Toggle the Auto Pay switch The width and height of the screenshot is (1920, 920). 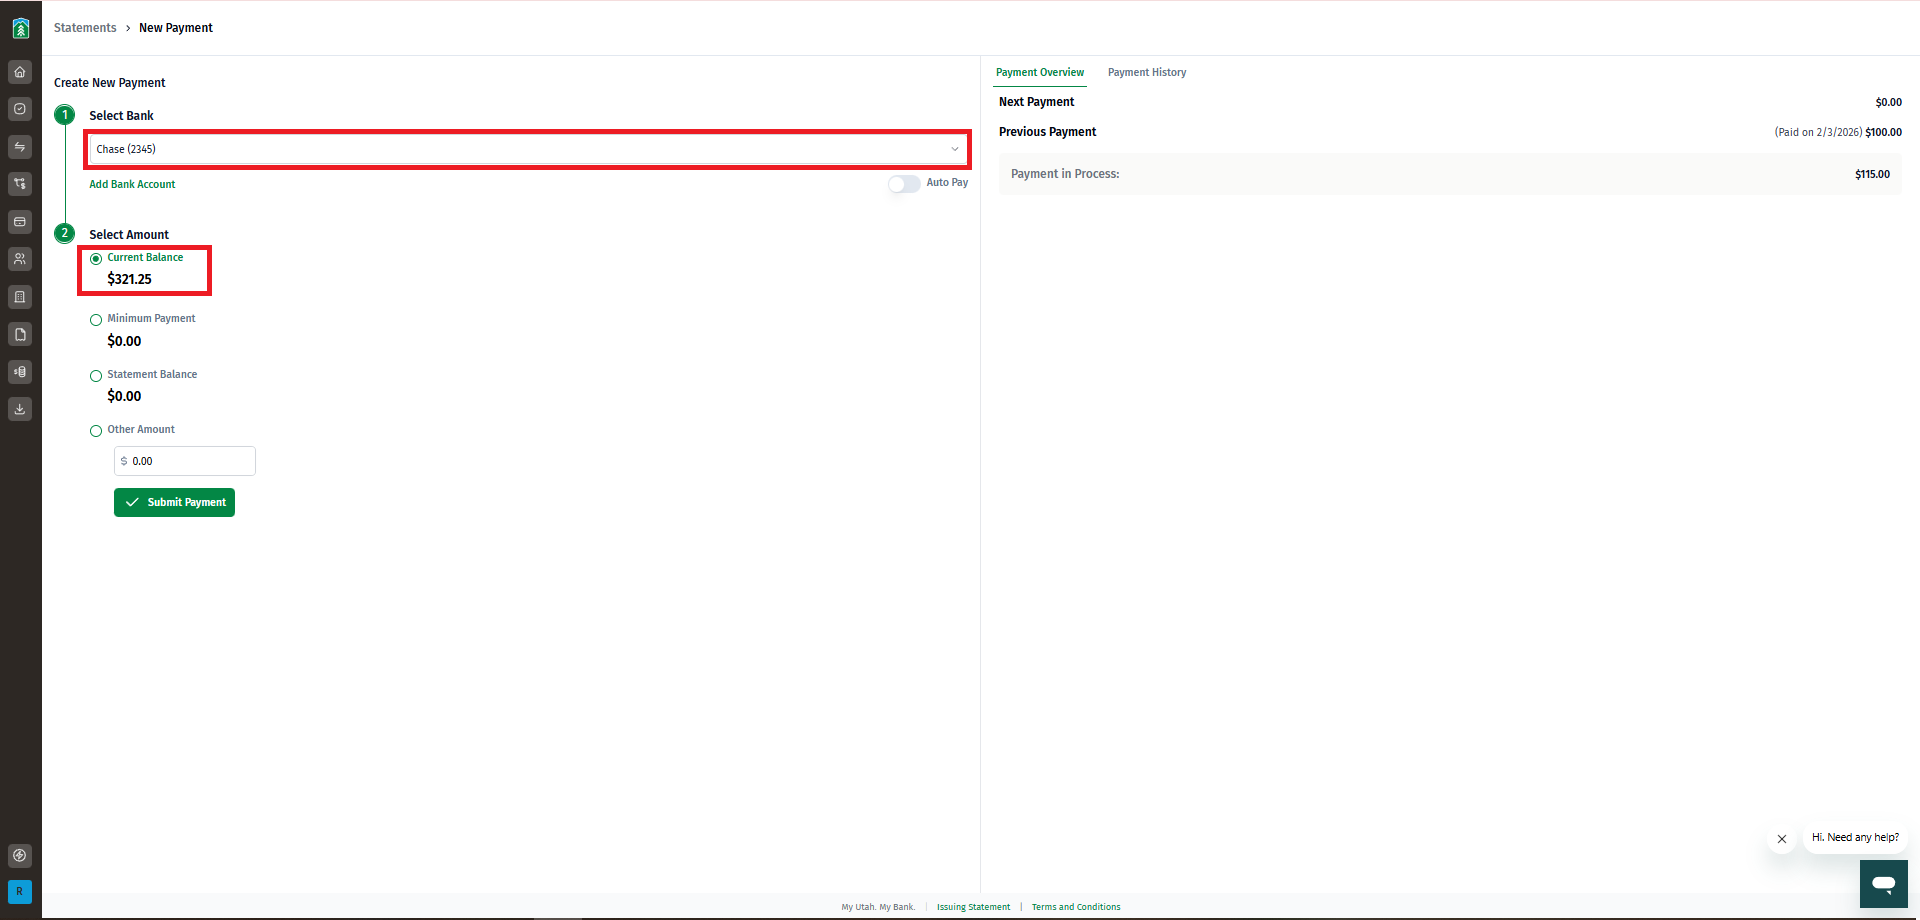pyautogui.click(x=904, y=184)
